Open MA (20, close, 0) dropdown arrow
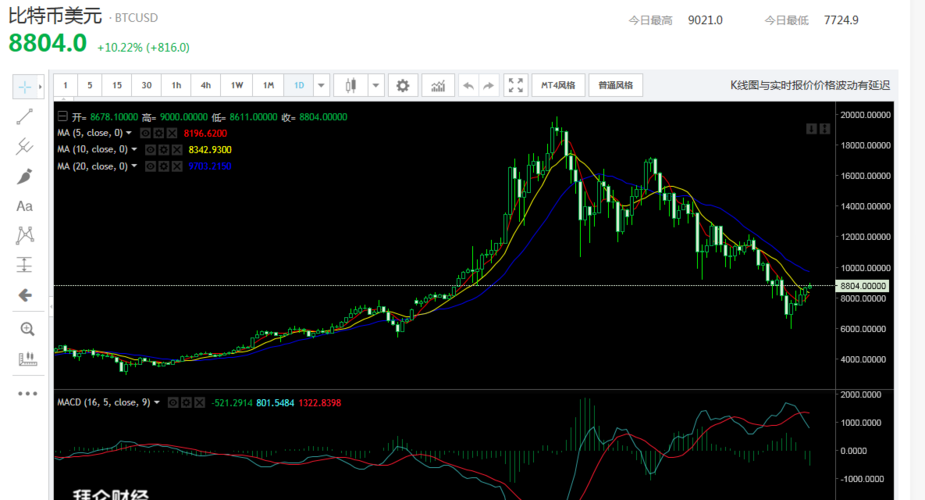Screen dimensions: 925x500 pyautogui.click(x=134, y=166)
